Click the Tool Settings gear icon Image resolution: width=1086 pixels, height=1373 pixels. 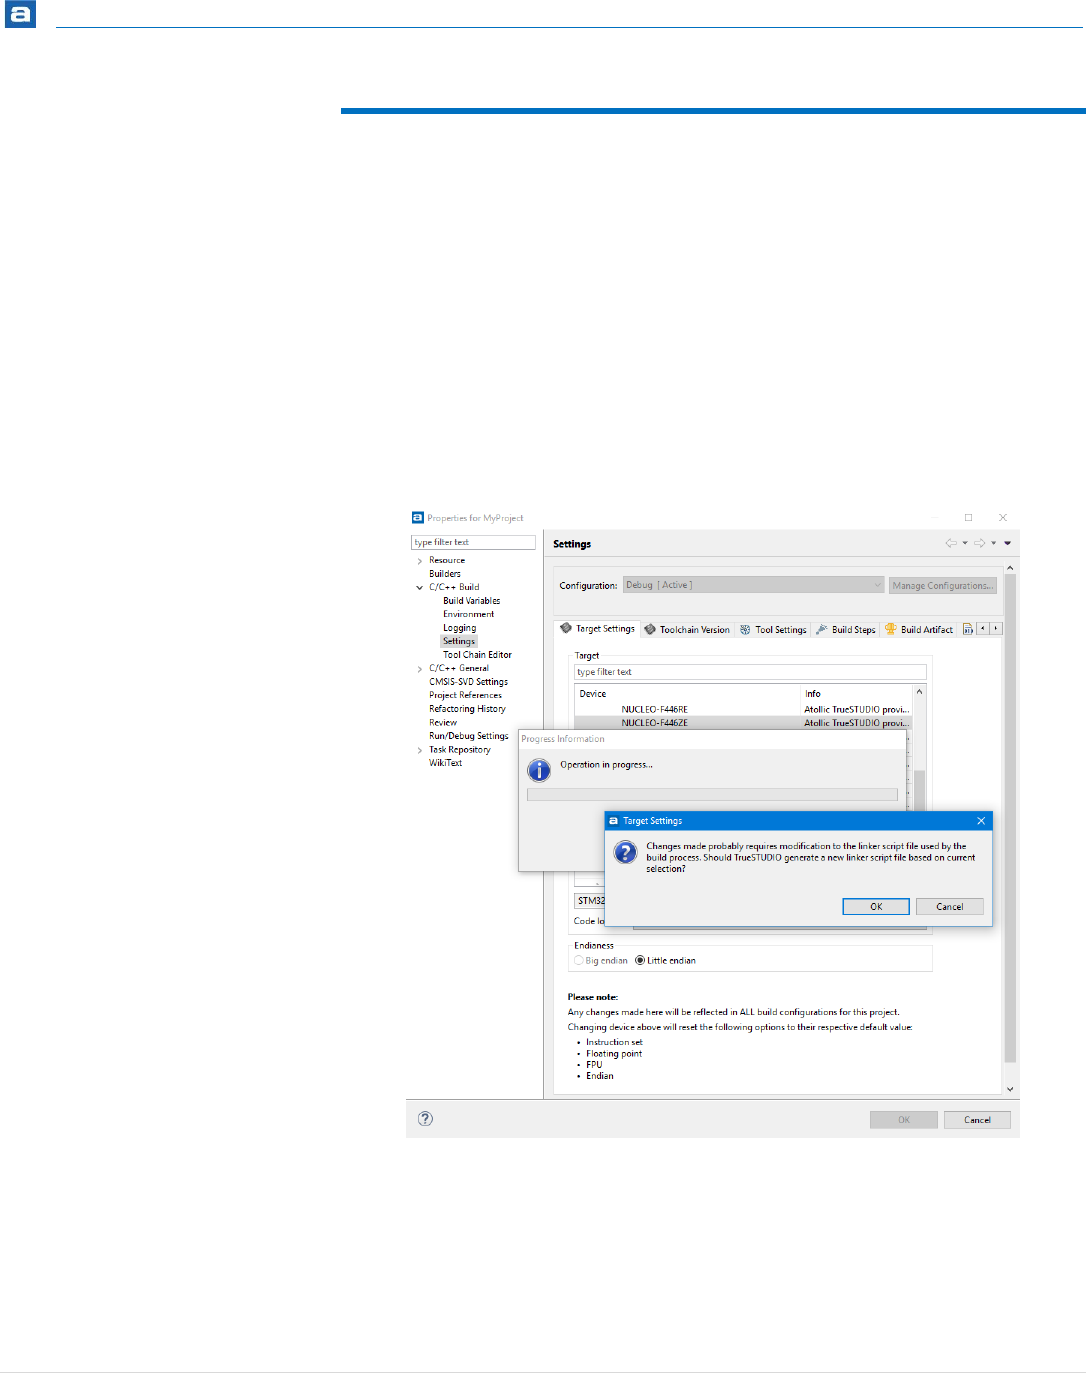pos(745,629)
